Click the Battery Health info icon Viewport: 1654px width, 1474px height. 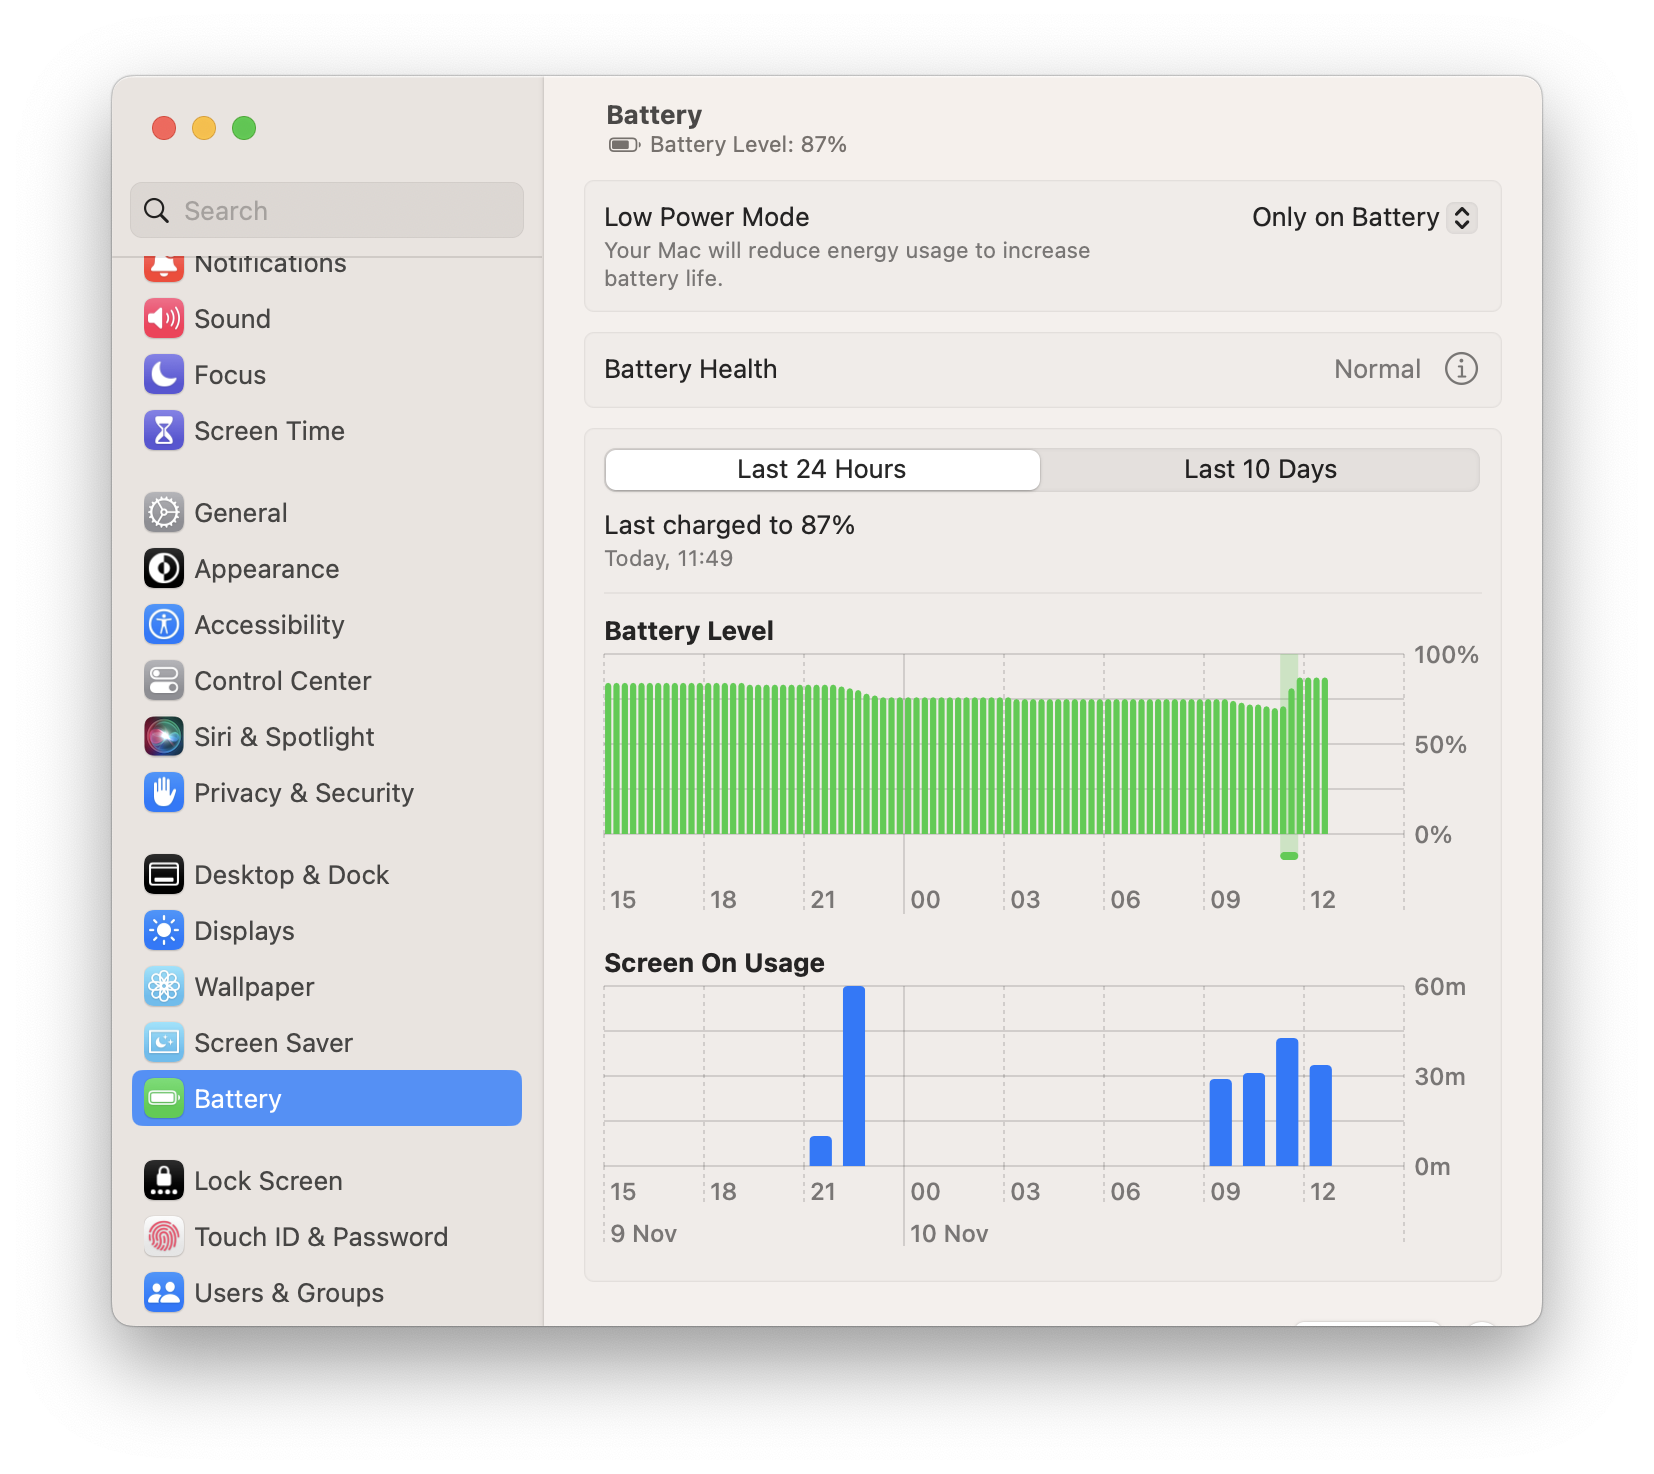[1461, 369]
